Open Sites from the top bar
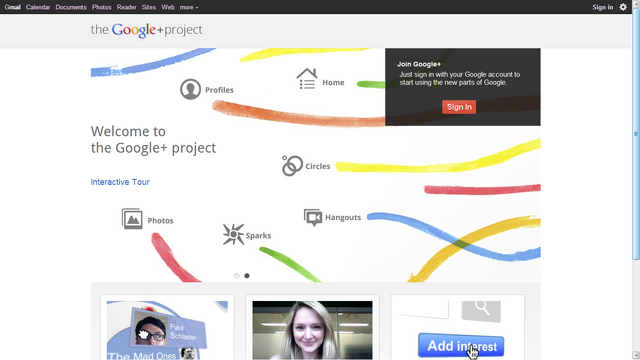This screenshot has width=640, height=360. (x=149, y=7)
